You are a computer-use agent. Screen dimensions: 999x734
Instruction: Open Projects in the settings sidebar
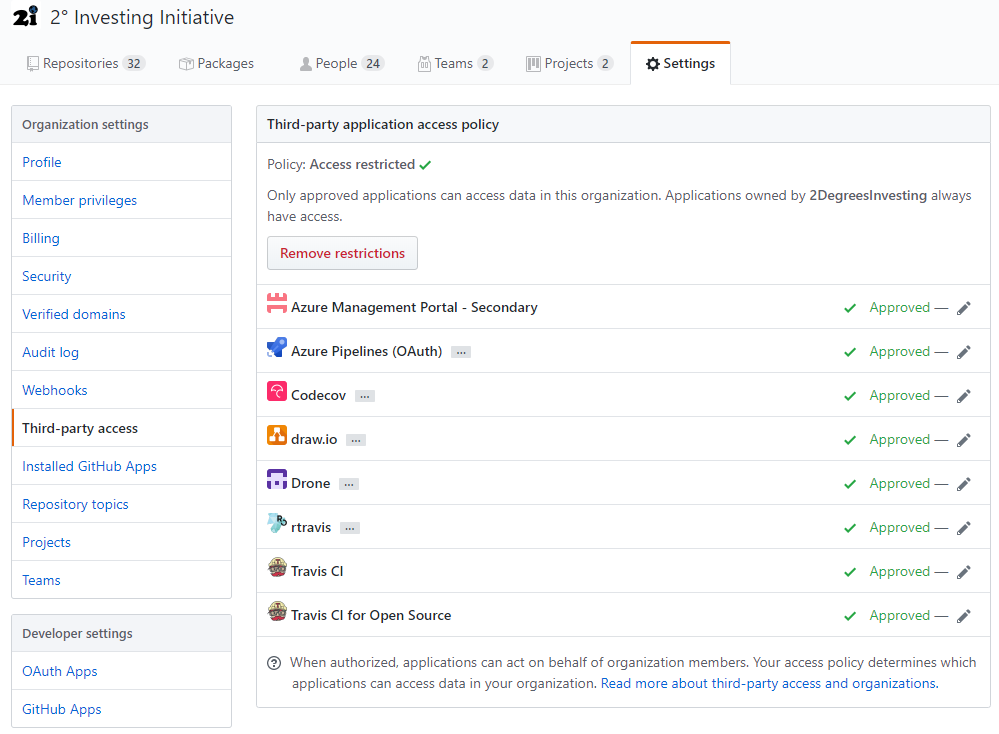click(x=121, y=543)
